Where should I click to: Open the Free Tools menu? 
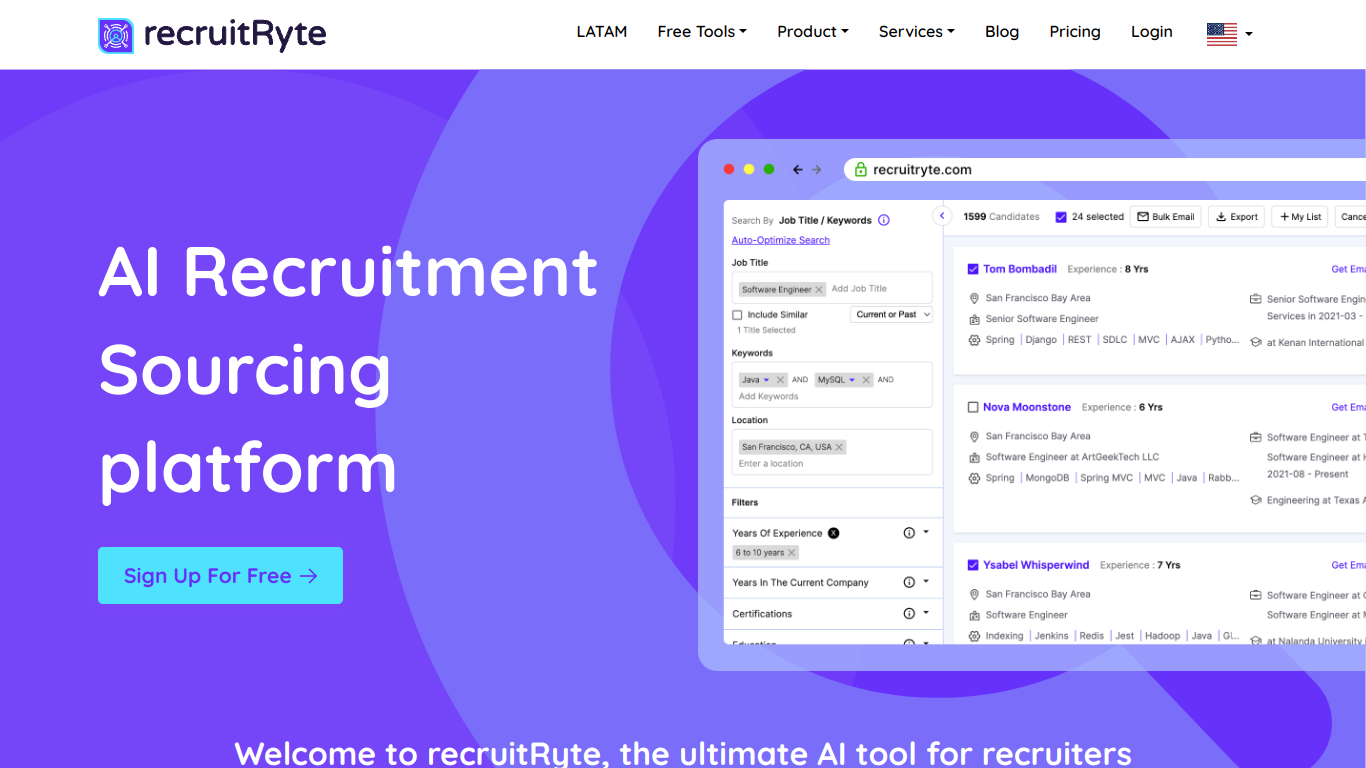(x=702, y=32)
